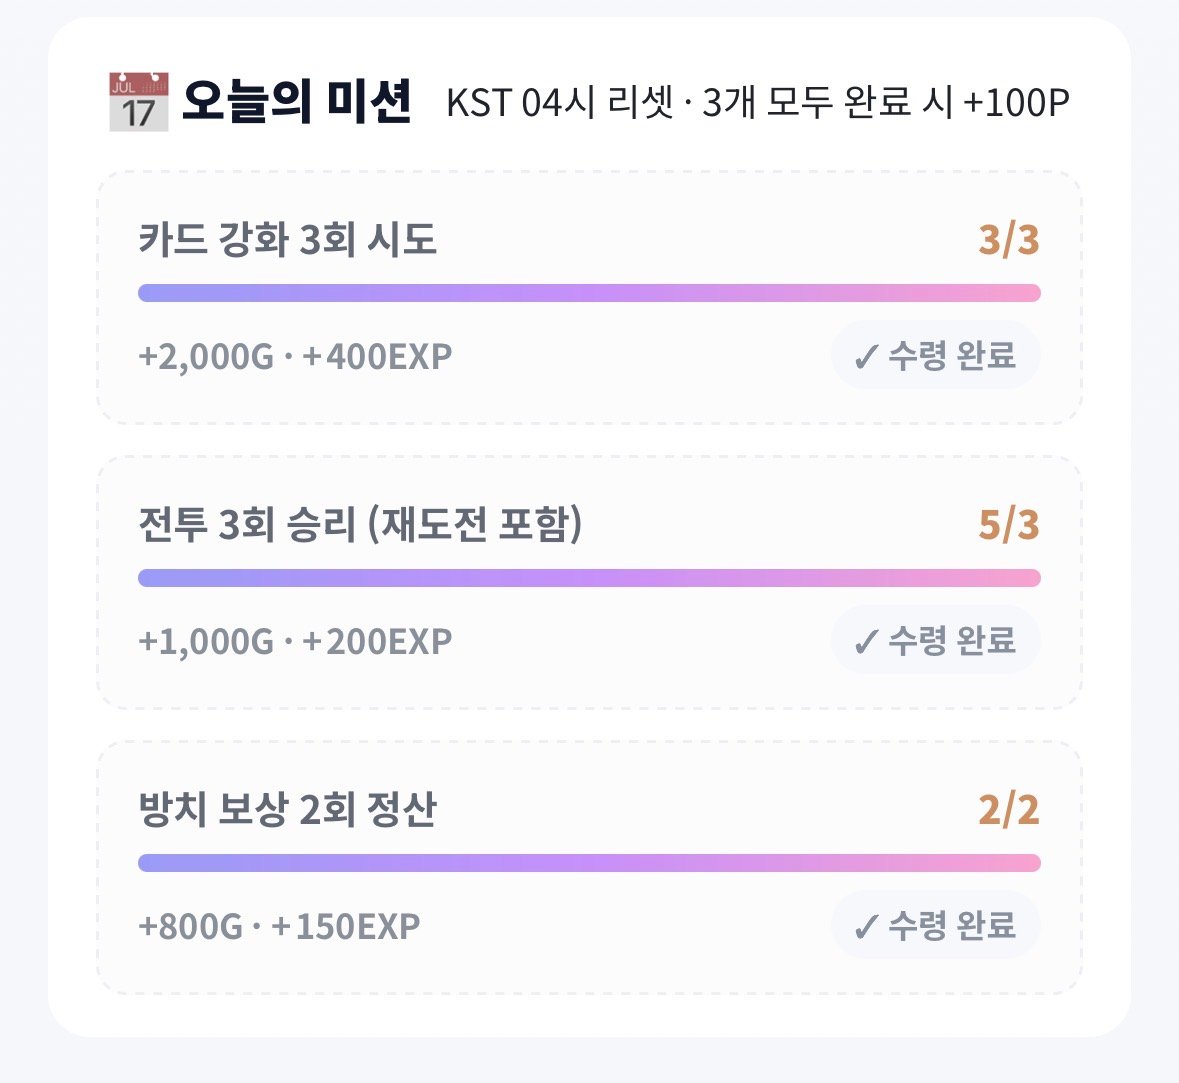Click the +800G · +150EXP reward text
Viewport: 1179px width, 1083px height.
[279, 927]
